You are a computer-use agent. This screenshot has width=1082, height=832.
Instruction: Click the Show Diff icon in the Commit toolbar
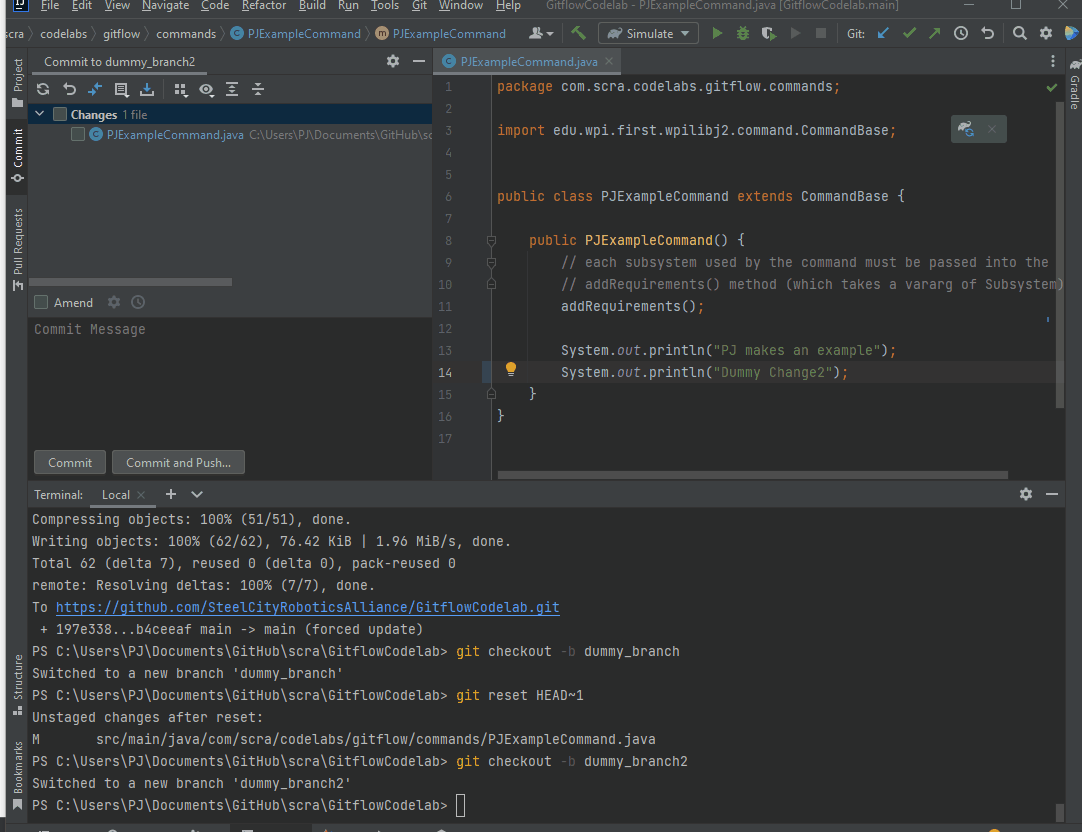click(95, 89)
